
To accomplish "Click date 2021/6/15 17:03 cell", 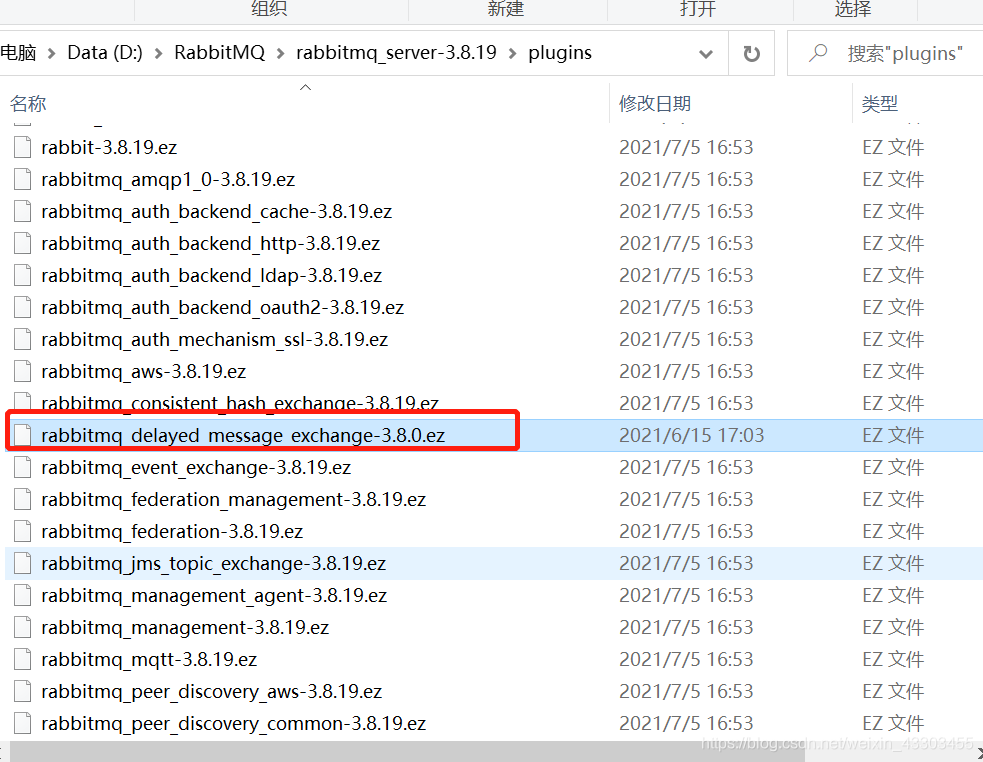I will coord(691,435).
